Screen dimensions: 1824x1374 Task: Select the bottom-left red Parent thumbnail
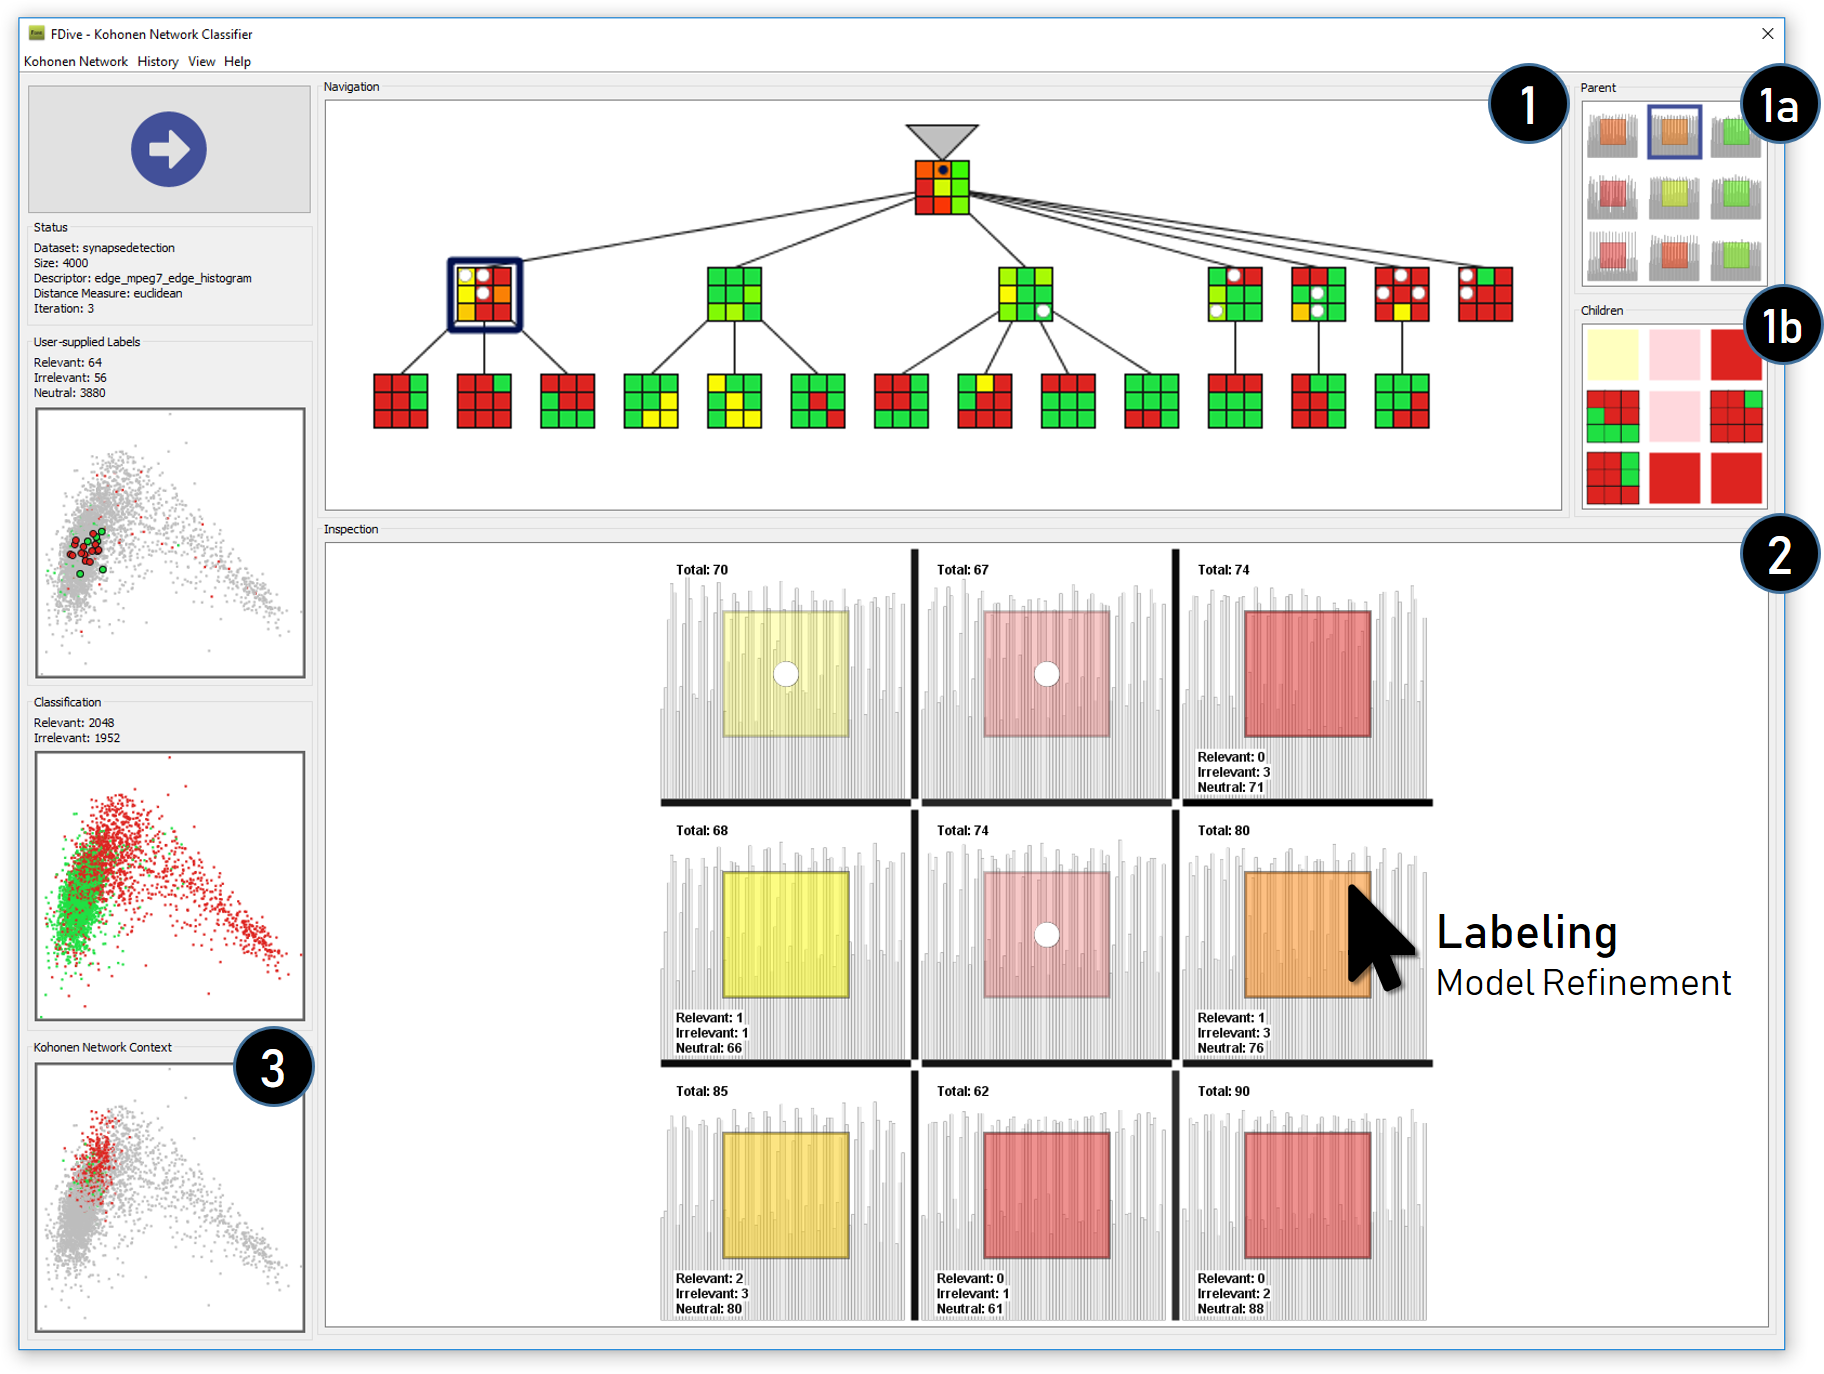pos(1612,256)
